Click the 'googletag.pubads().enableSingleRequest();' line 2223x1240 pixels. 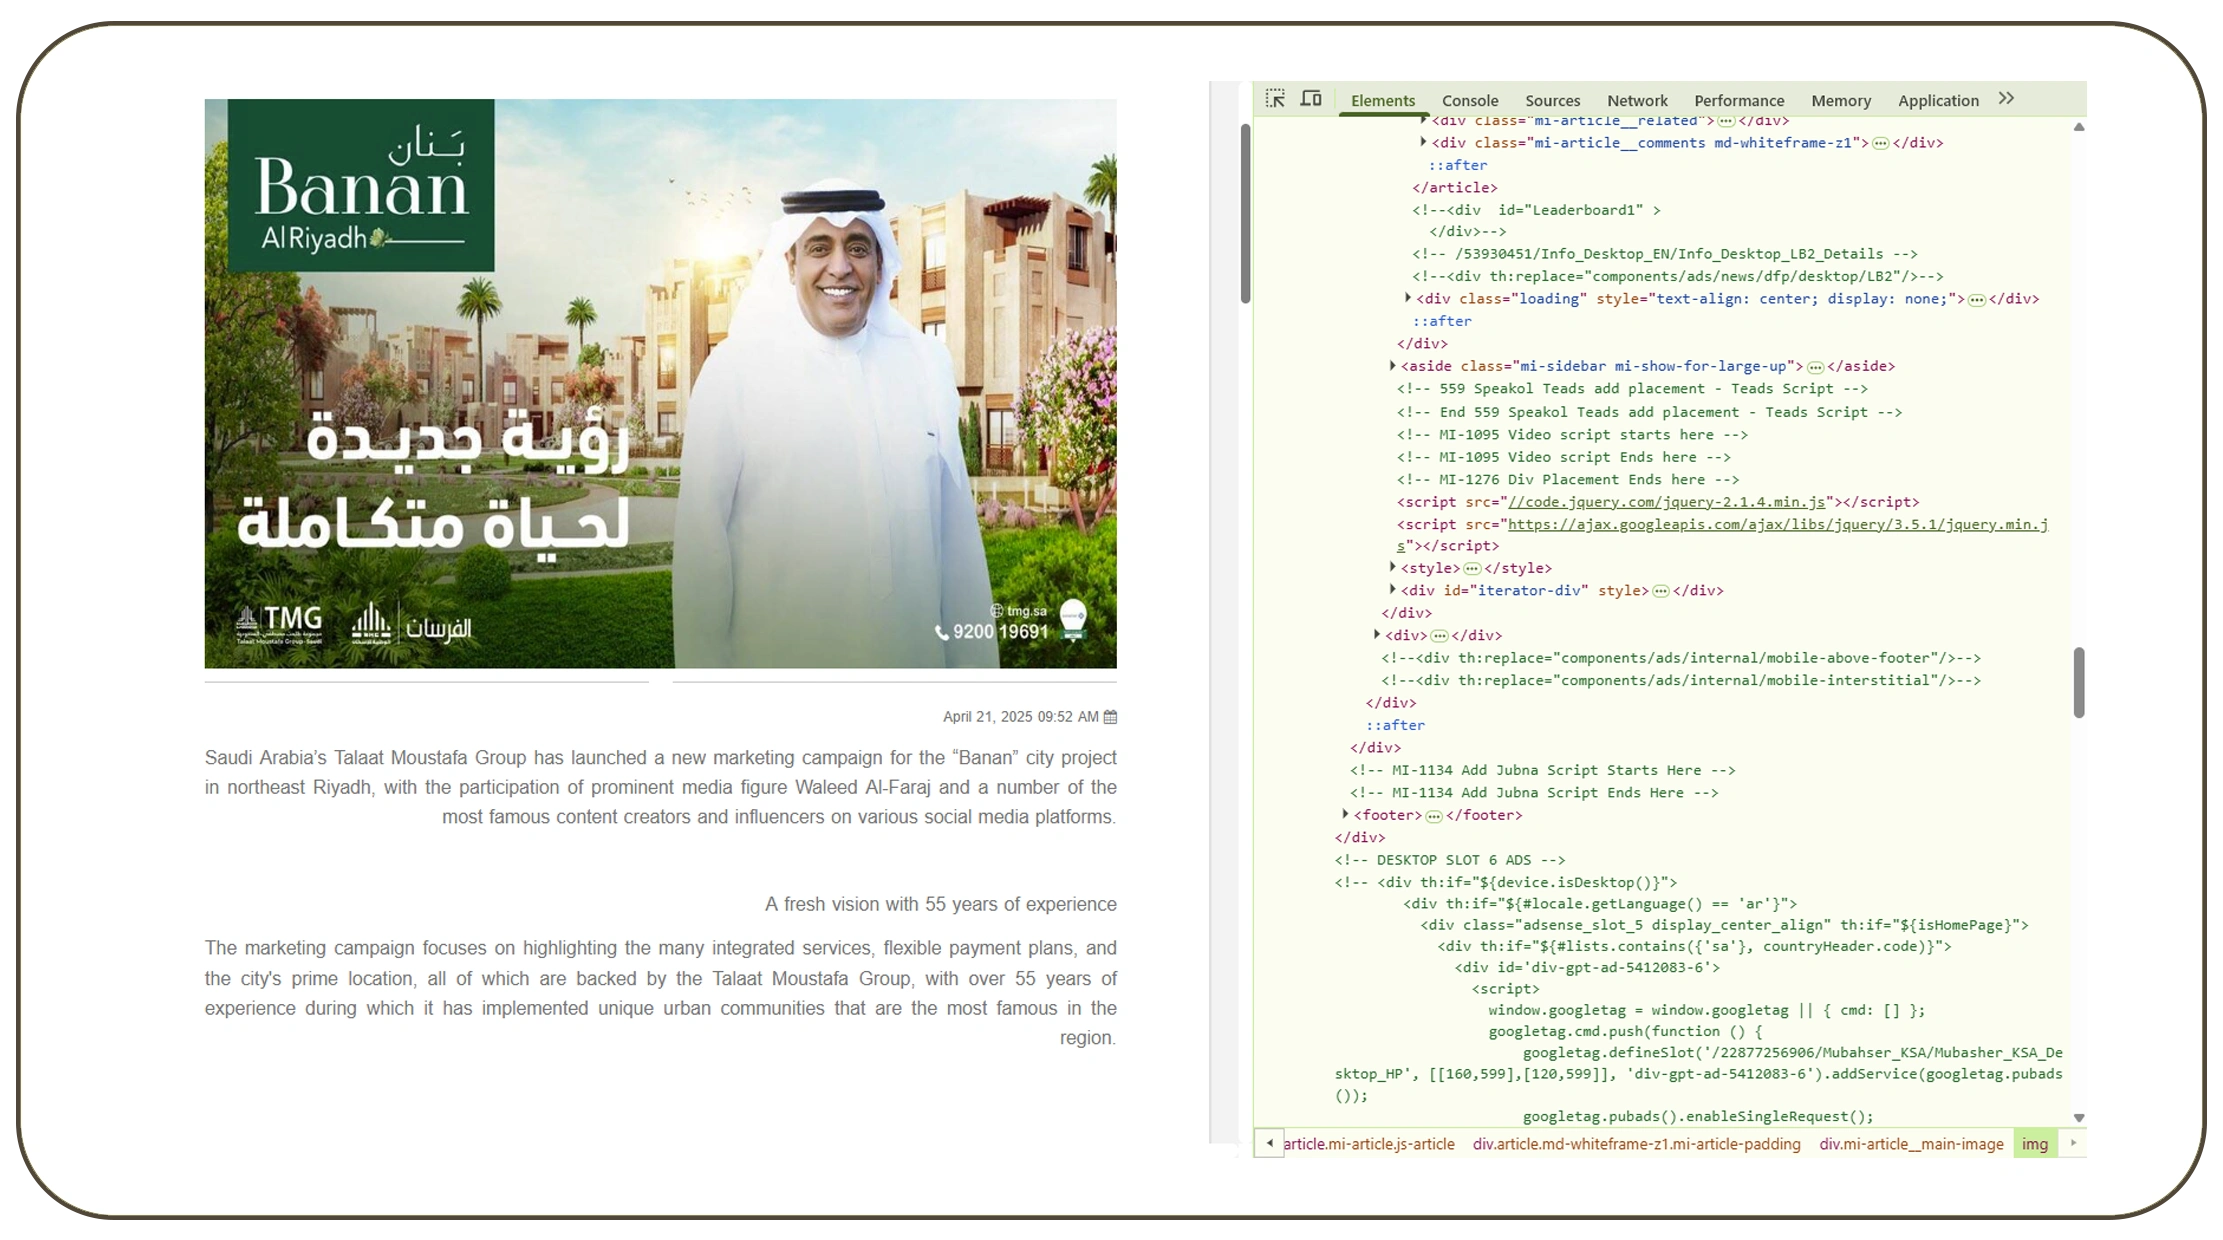pyautogui.click(x=1698, y=1116)
